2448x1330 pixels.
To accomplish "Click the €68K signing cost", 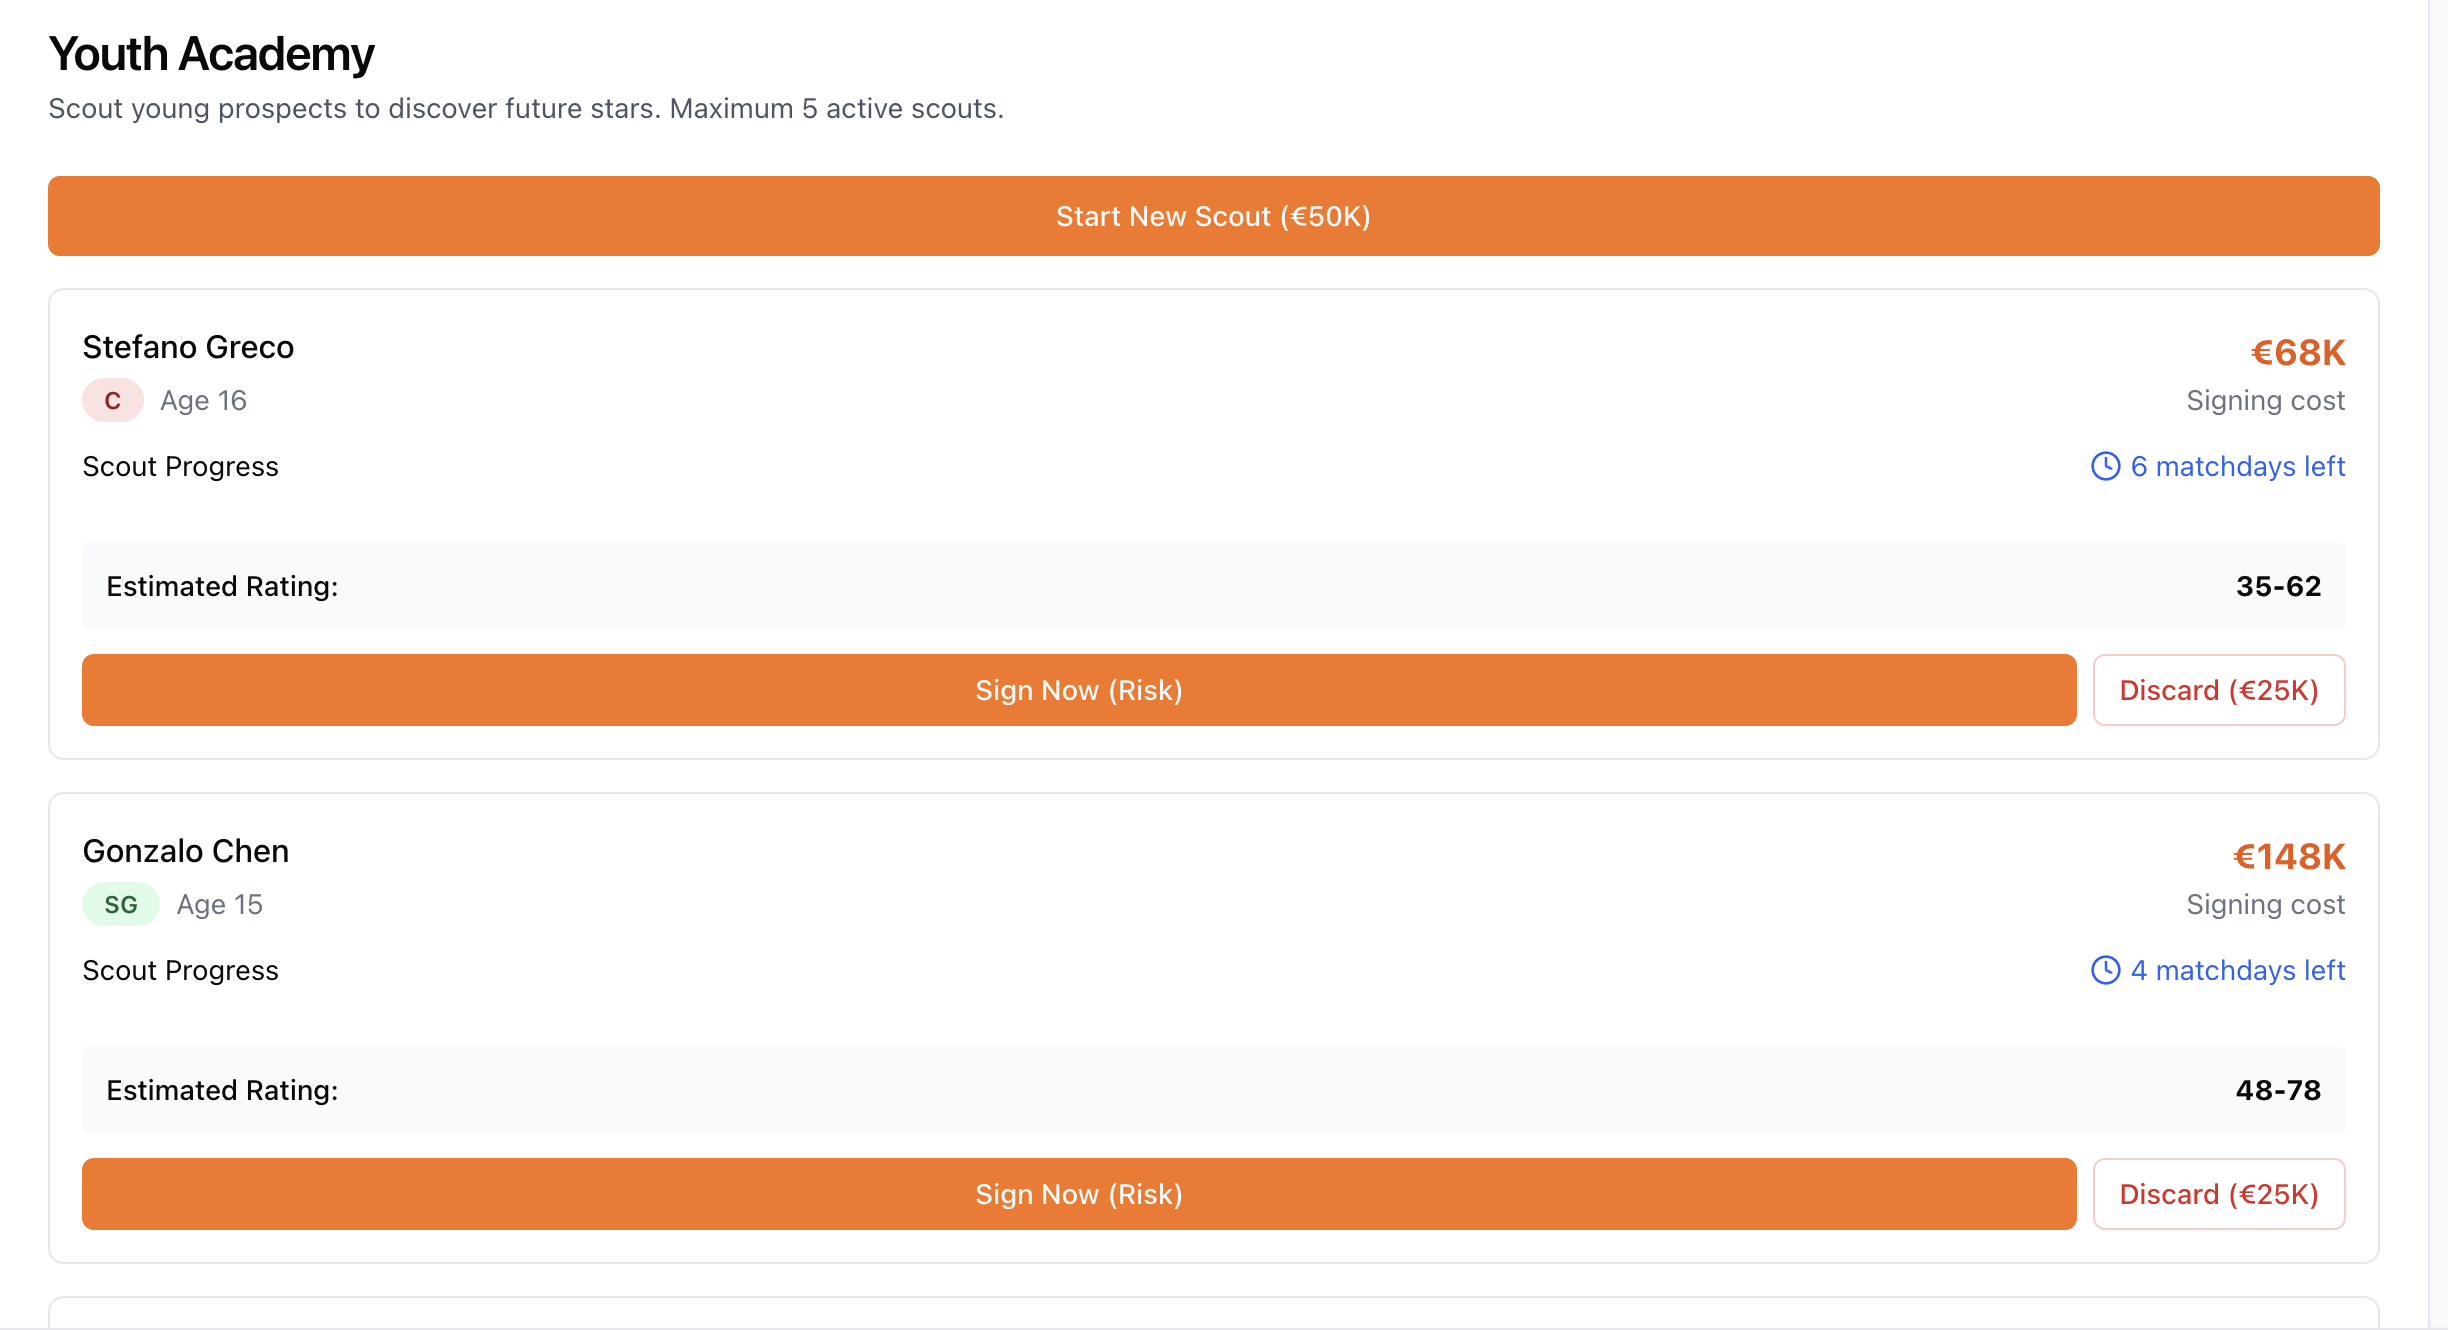I will coord(2297,353).
